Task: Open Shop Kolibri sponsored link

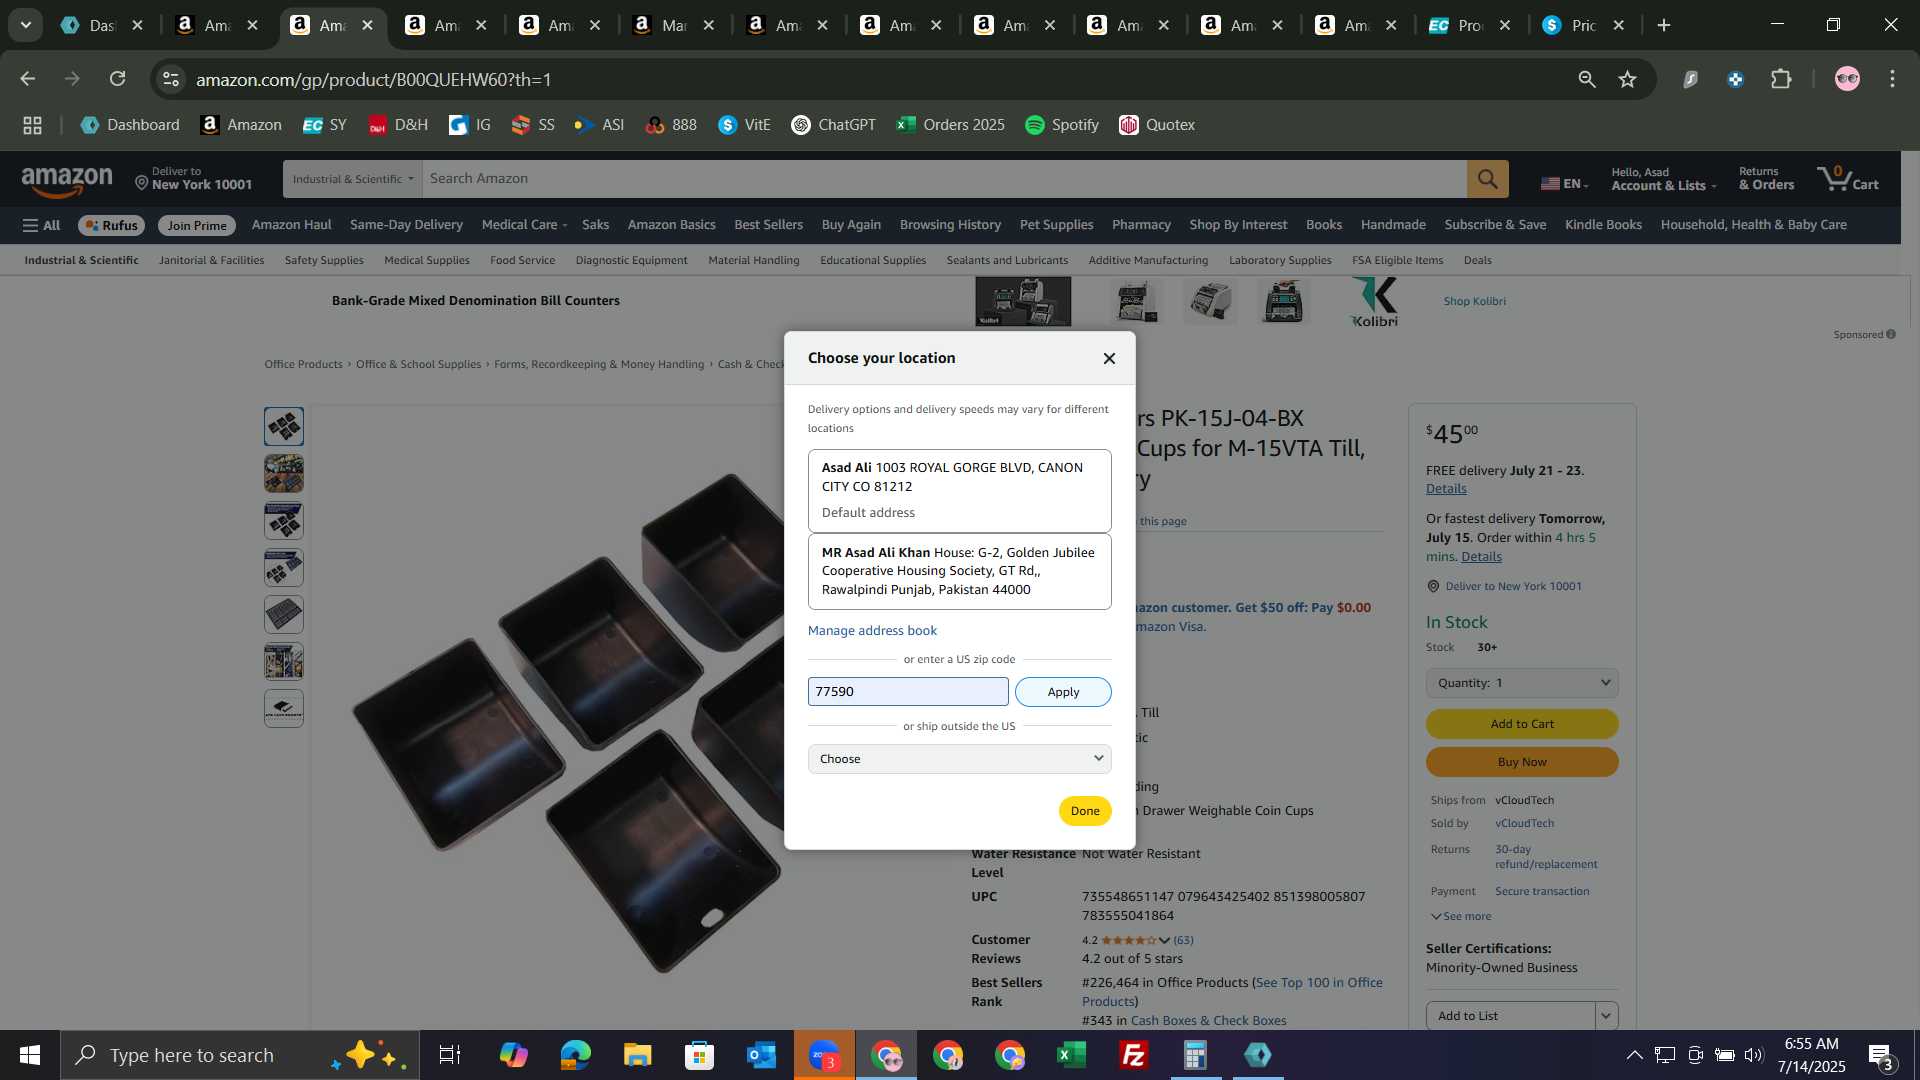Action: pos(1474,301)
